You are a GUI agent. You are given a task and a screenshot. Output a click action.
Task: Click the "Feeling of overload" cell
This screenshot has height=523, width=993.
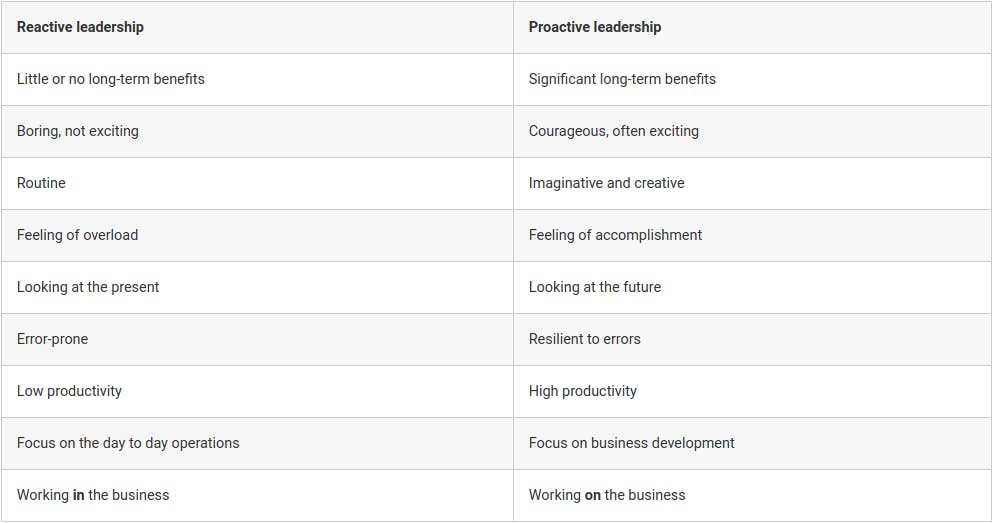[x=257, y=235]
